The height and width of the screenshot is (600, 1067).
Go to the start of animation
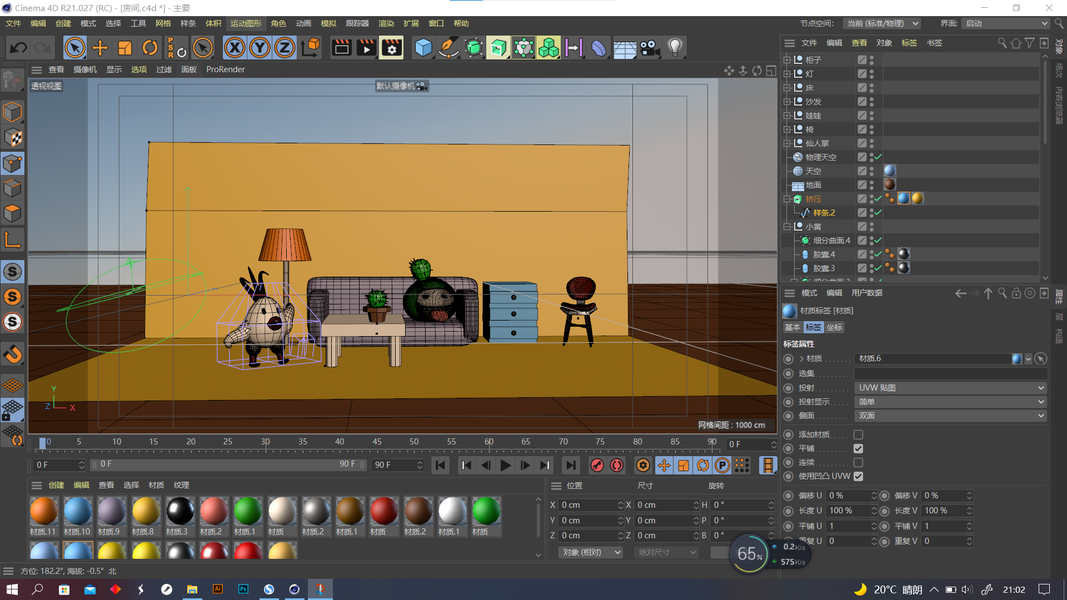[x=440, y=465]
